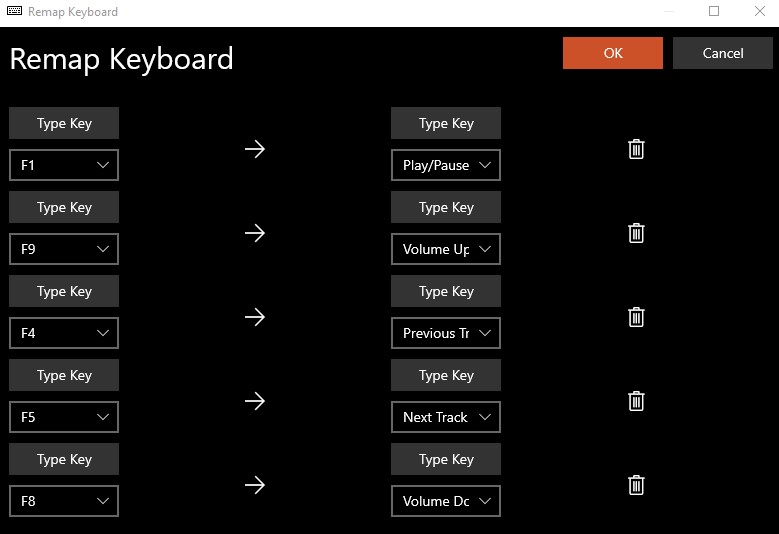Expand the Next Track target dropdown
Viewport: 779px width, 534px height.
[x=446, y=417]
